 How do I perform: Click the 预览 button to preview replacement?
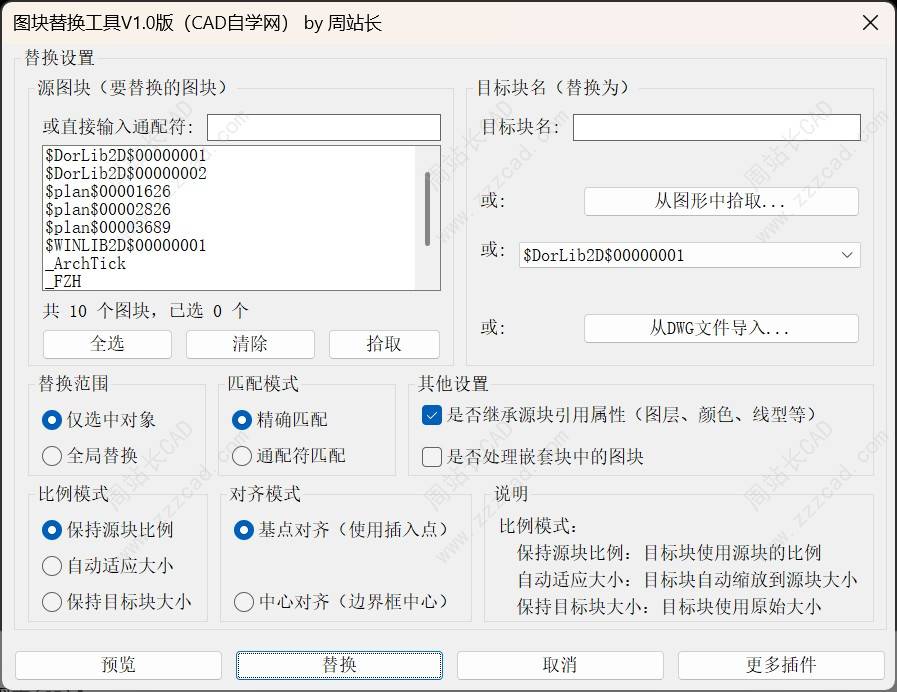[119, 664]
